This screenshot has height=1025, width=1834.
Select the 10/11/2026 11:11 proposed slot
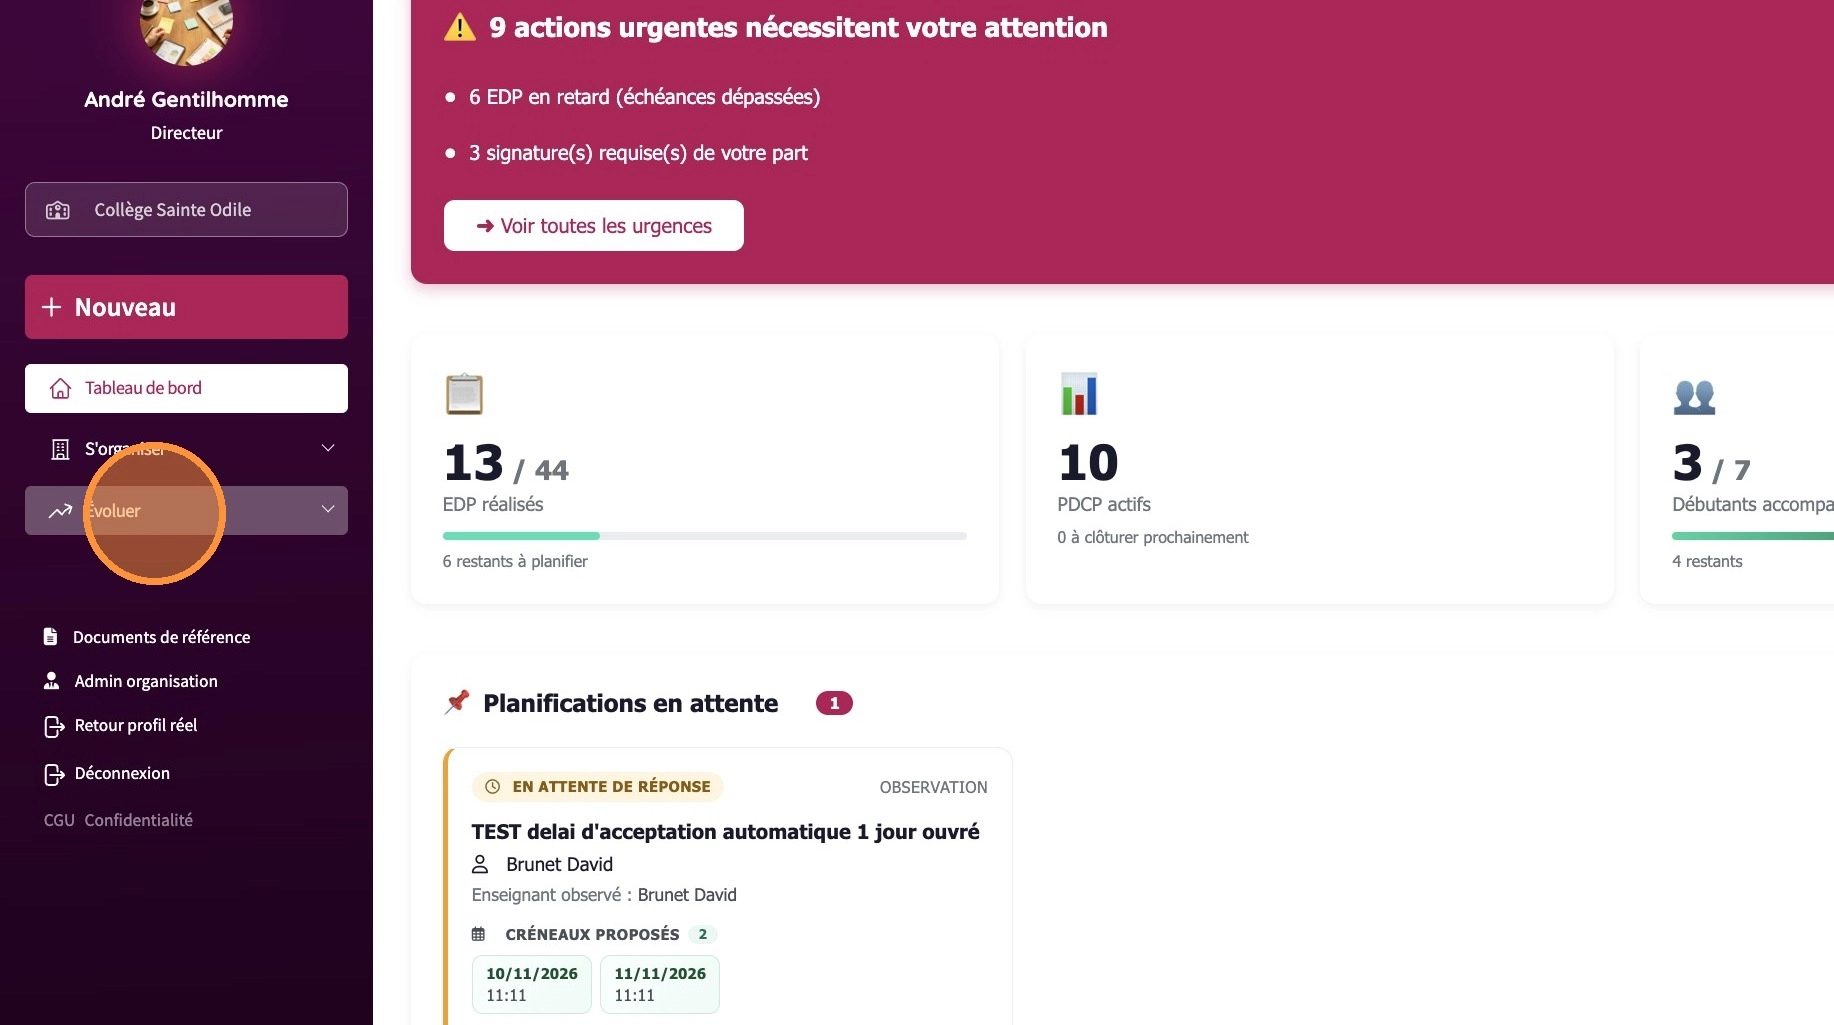coord(532,984)
